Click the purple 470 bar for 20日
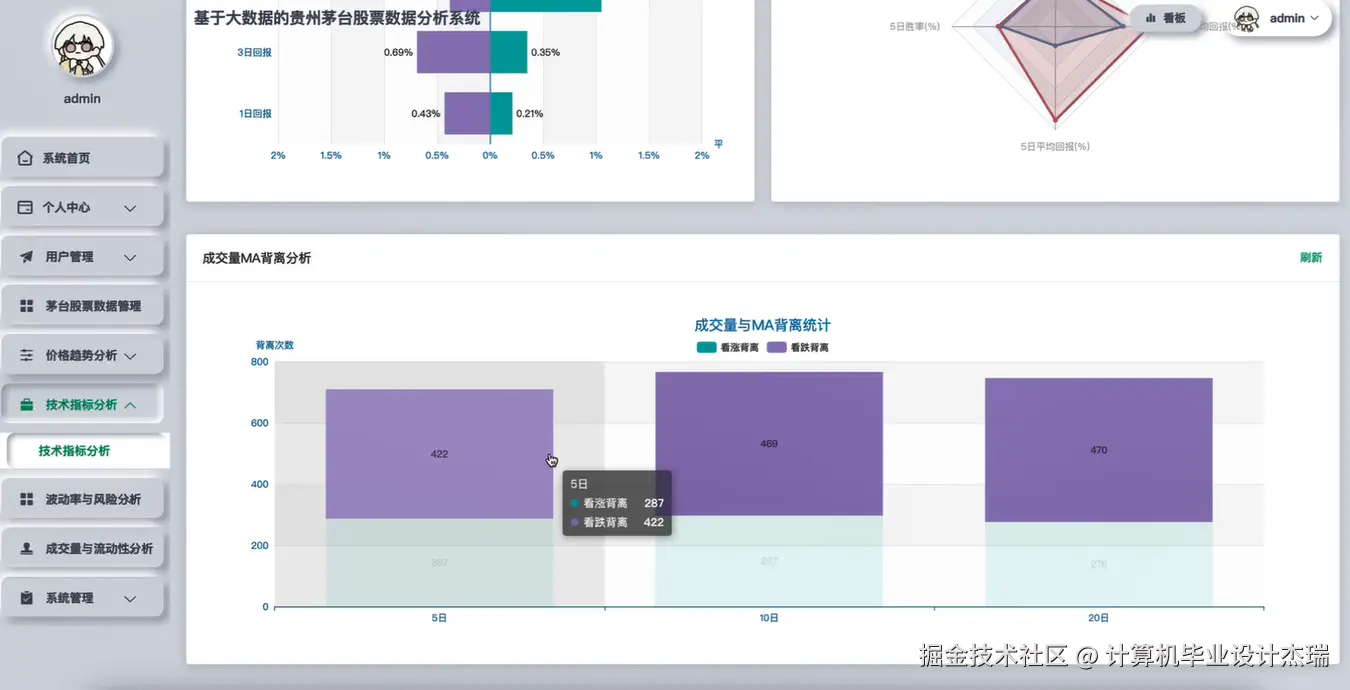1350x690 pixels. [1098, 450]
